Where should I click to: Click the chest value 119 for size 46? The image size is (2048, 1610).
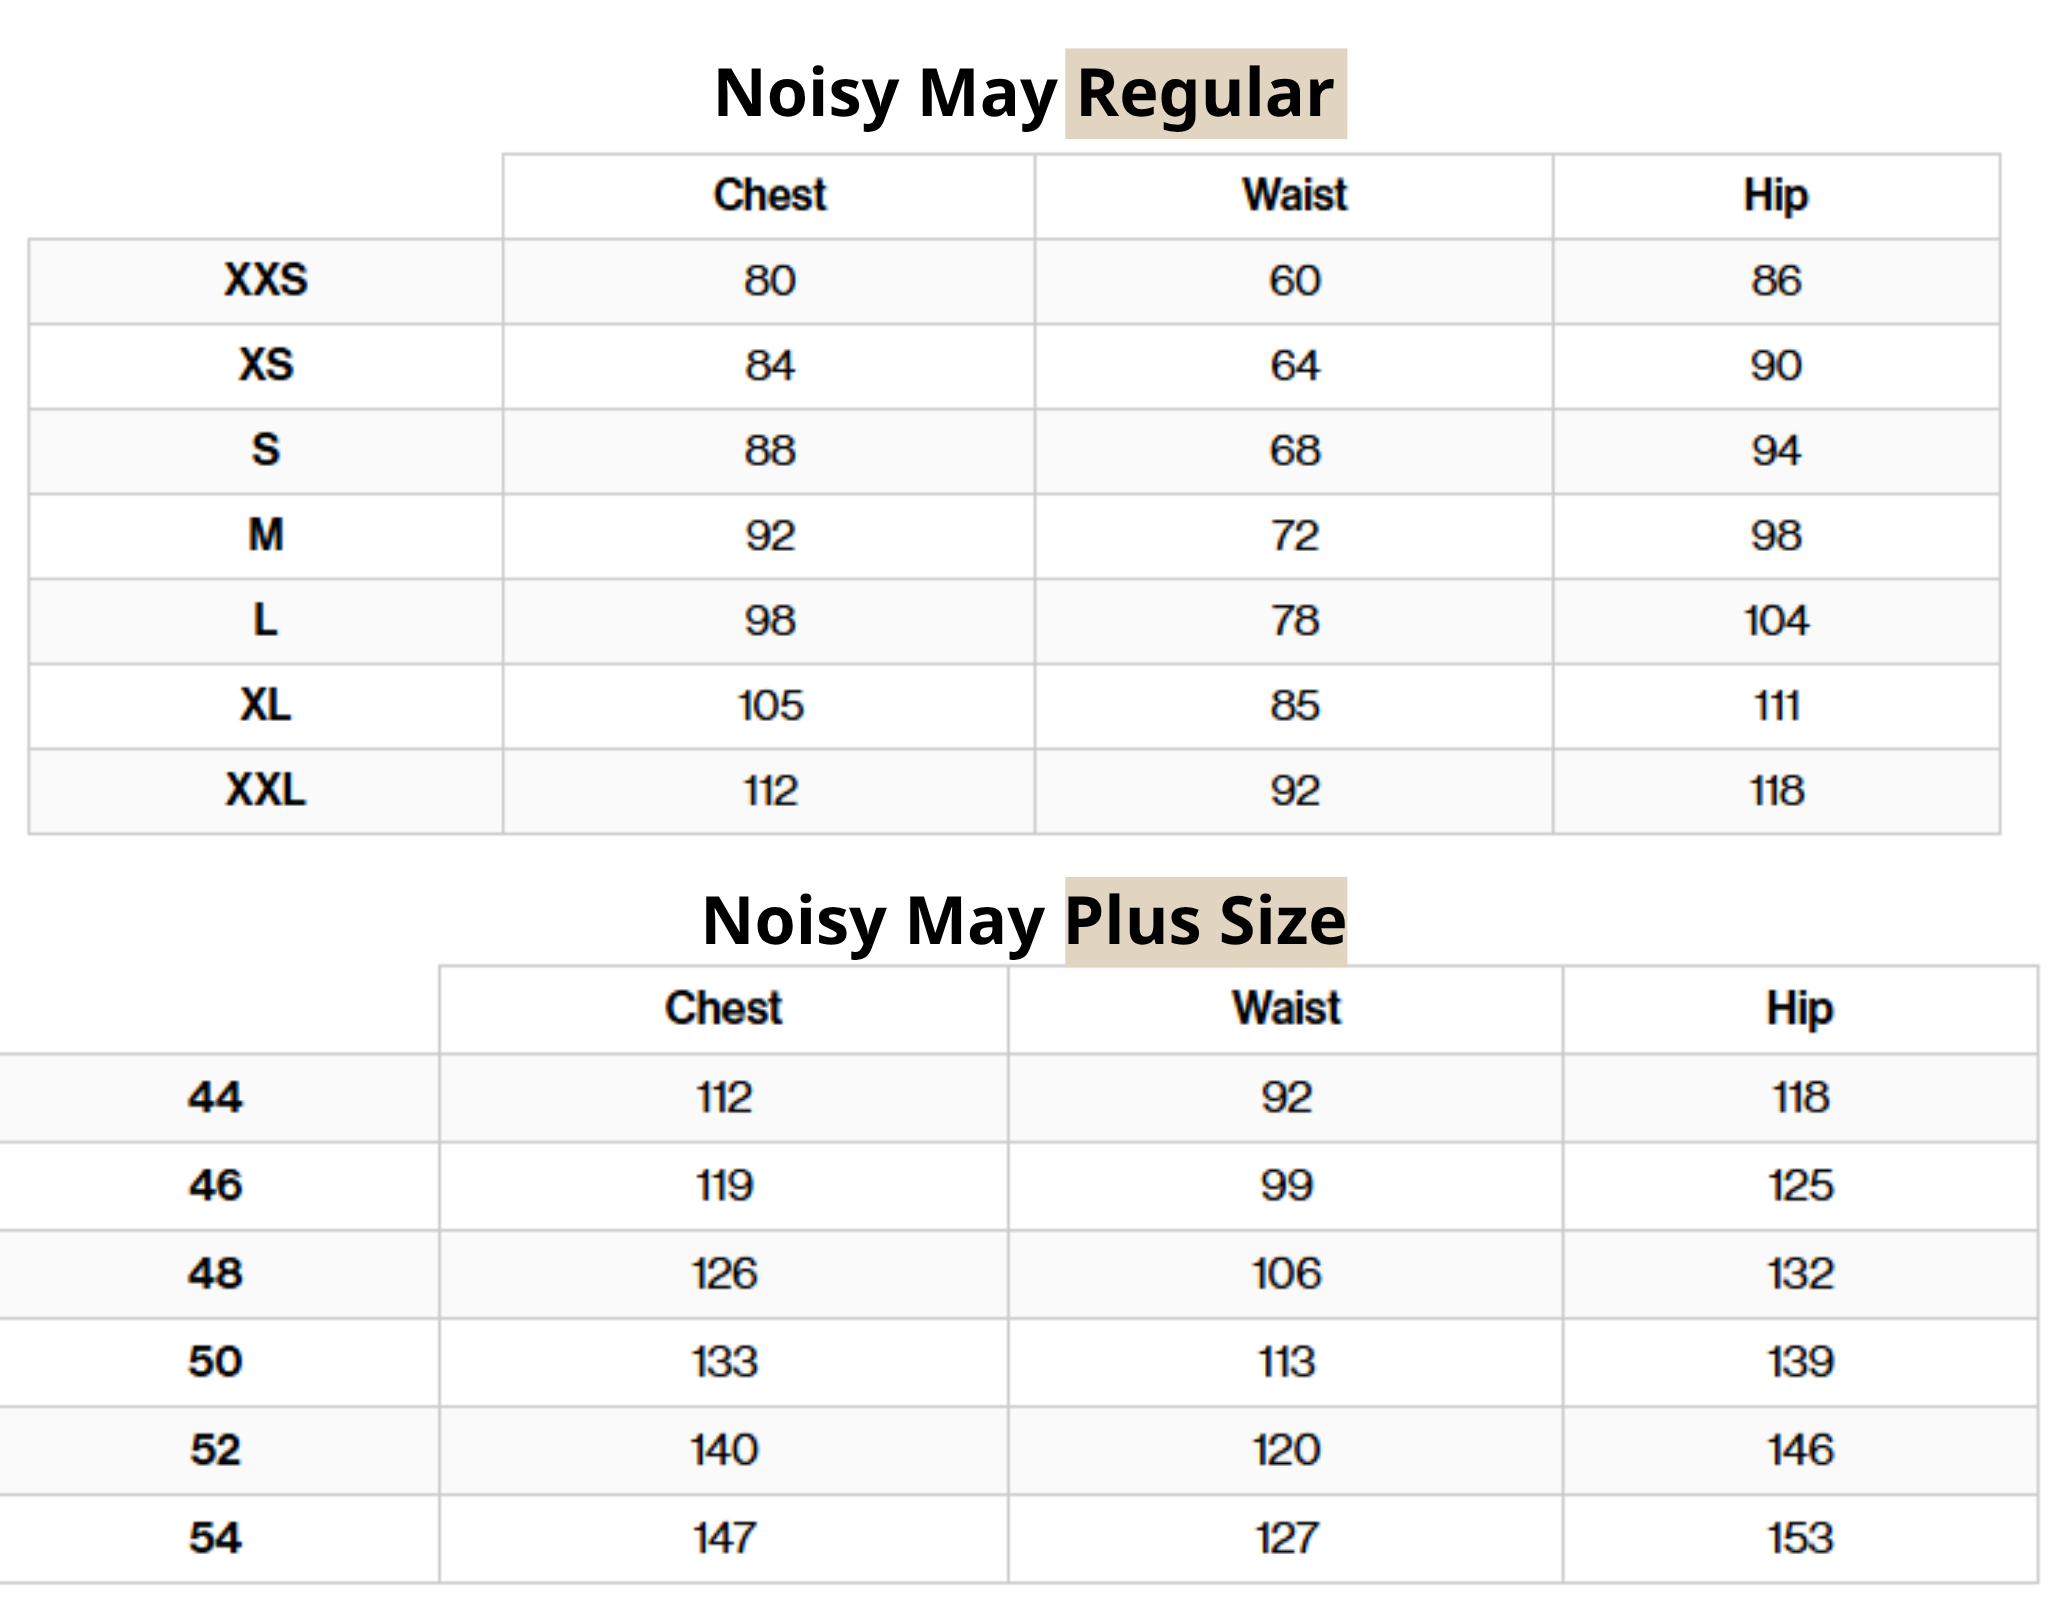pos(724,1186)
